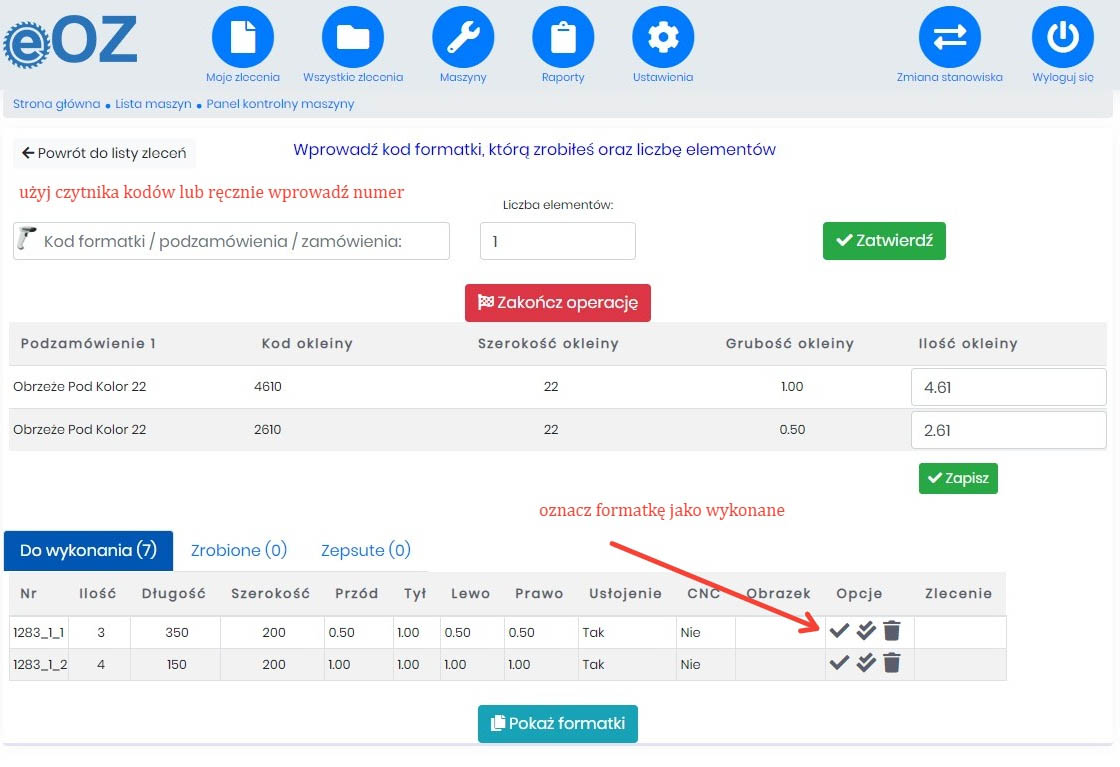
Task: Click Pokaż formatki button
Action: click(x=558, y=723)
